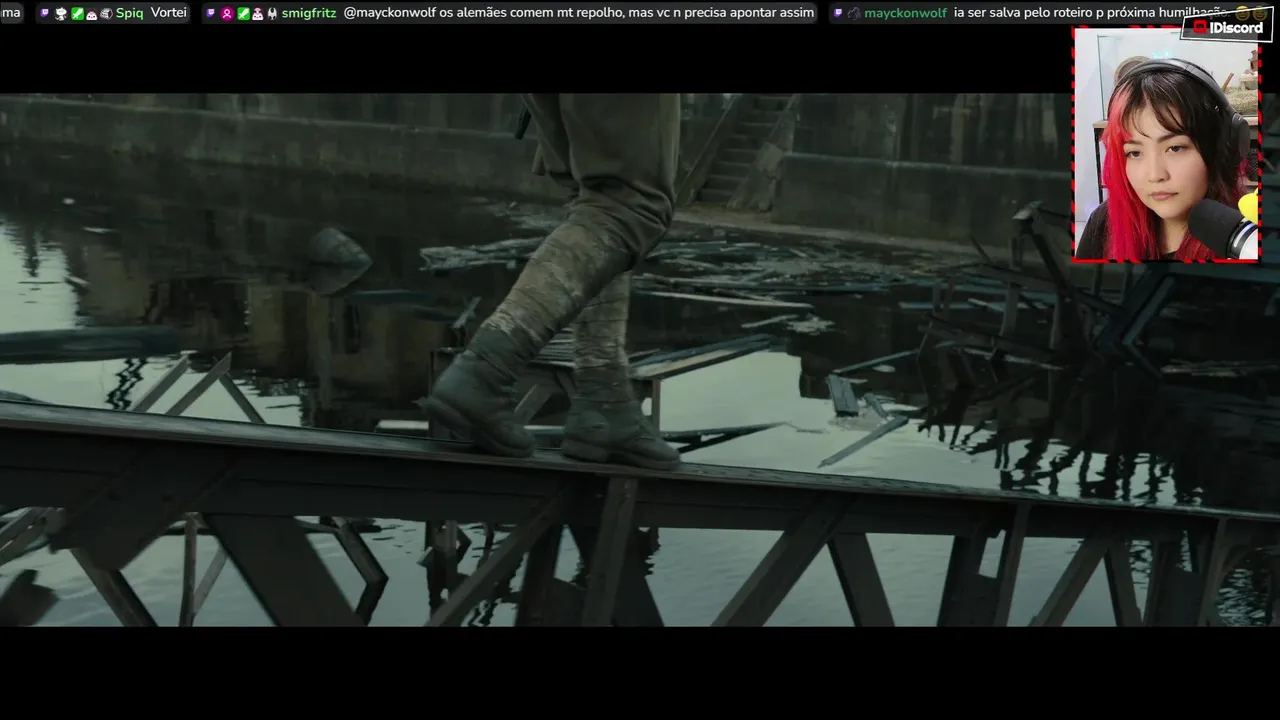Click the green sword badge beside Spiq
Viewport: 1280px width, 720px height.
(77, 14)
